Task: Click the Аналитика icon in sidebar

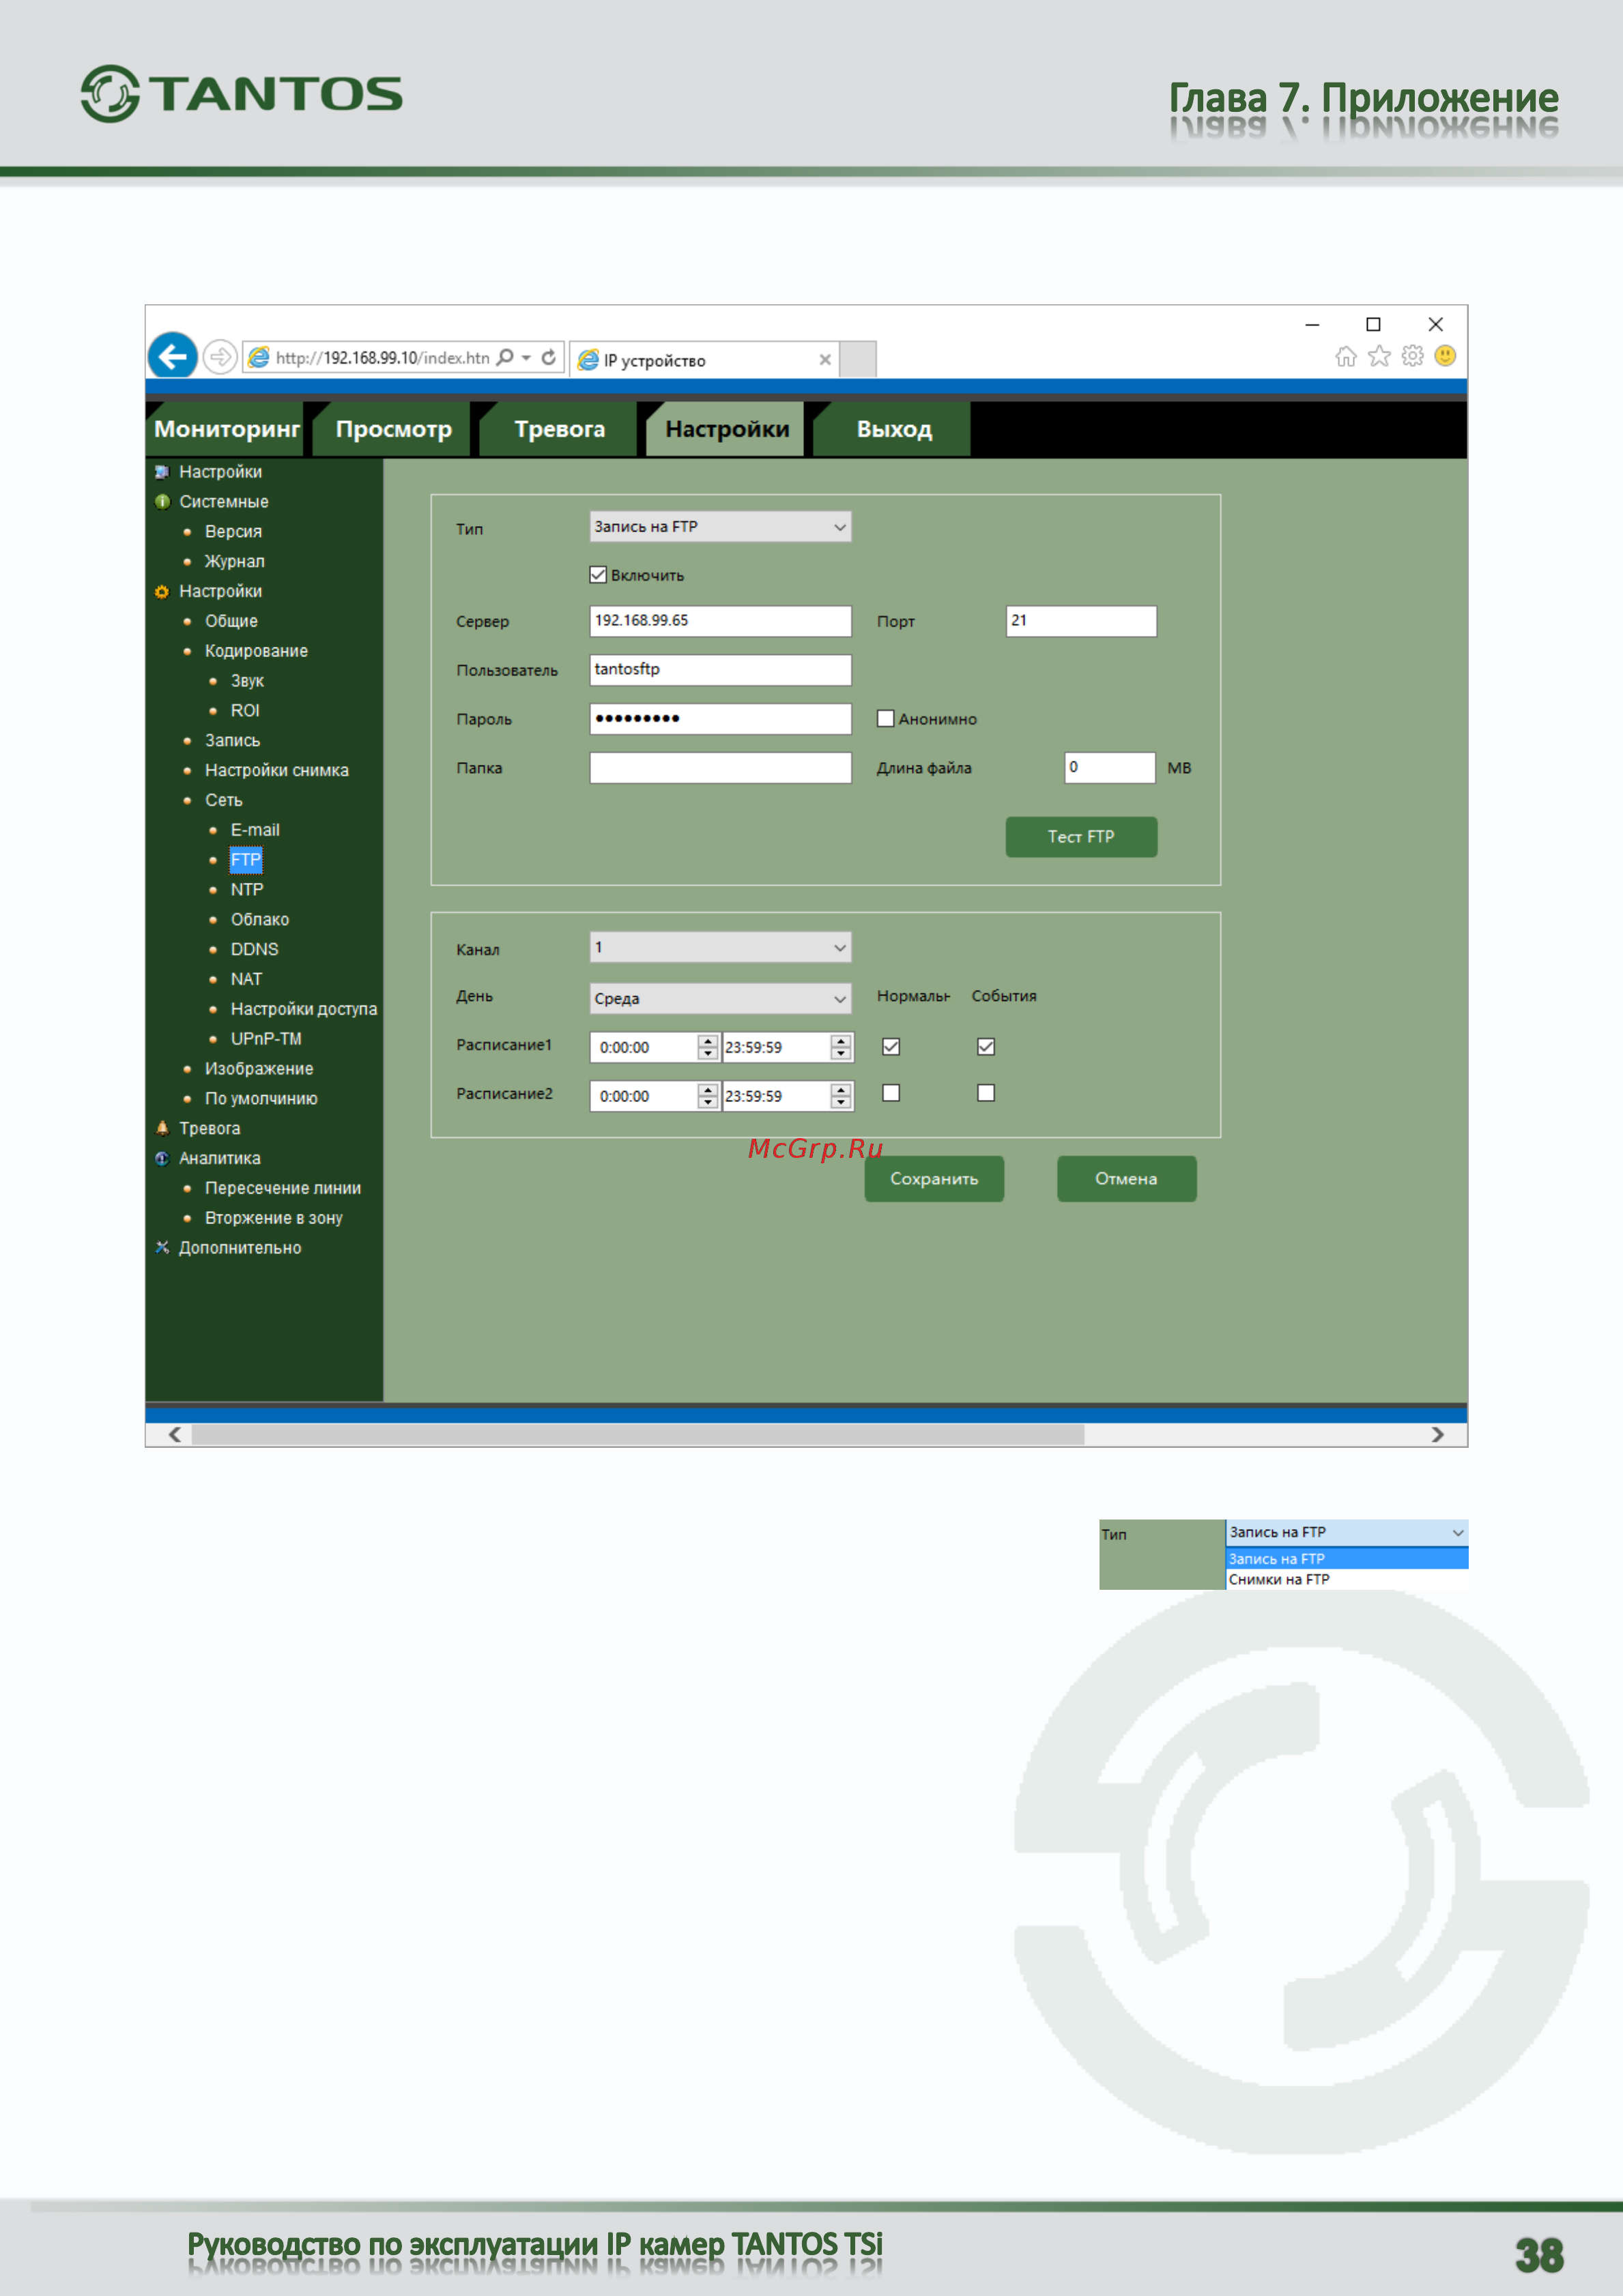Action: click(162, 1158)
